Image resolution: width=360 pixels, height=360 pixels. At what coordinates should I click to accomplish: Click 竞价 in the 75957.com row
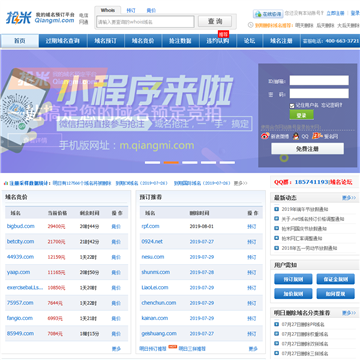[116, 303]
